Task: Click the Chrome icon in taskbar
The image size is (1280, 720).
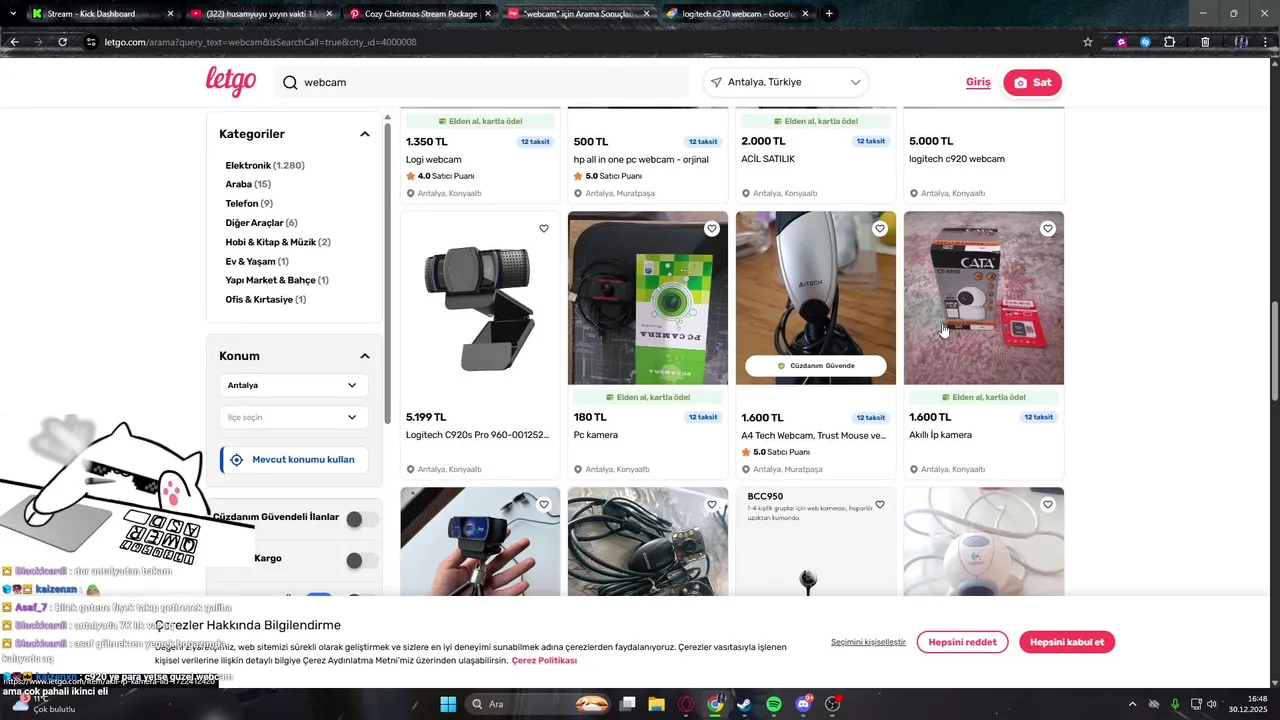Action: (715, 704)
